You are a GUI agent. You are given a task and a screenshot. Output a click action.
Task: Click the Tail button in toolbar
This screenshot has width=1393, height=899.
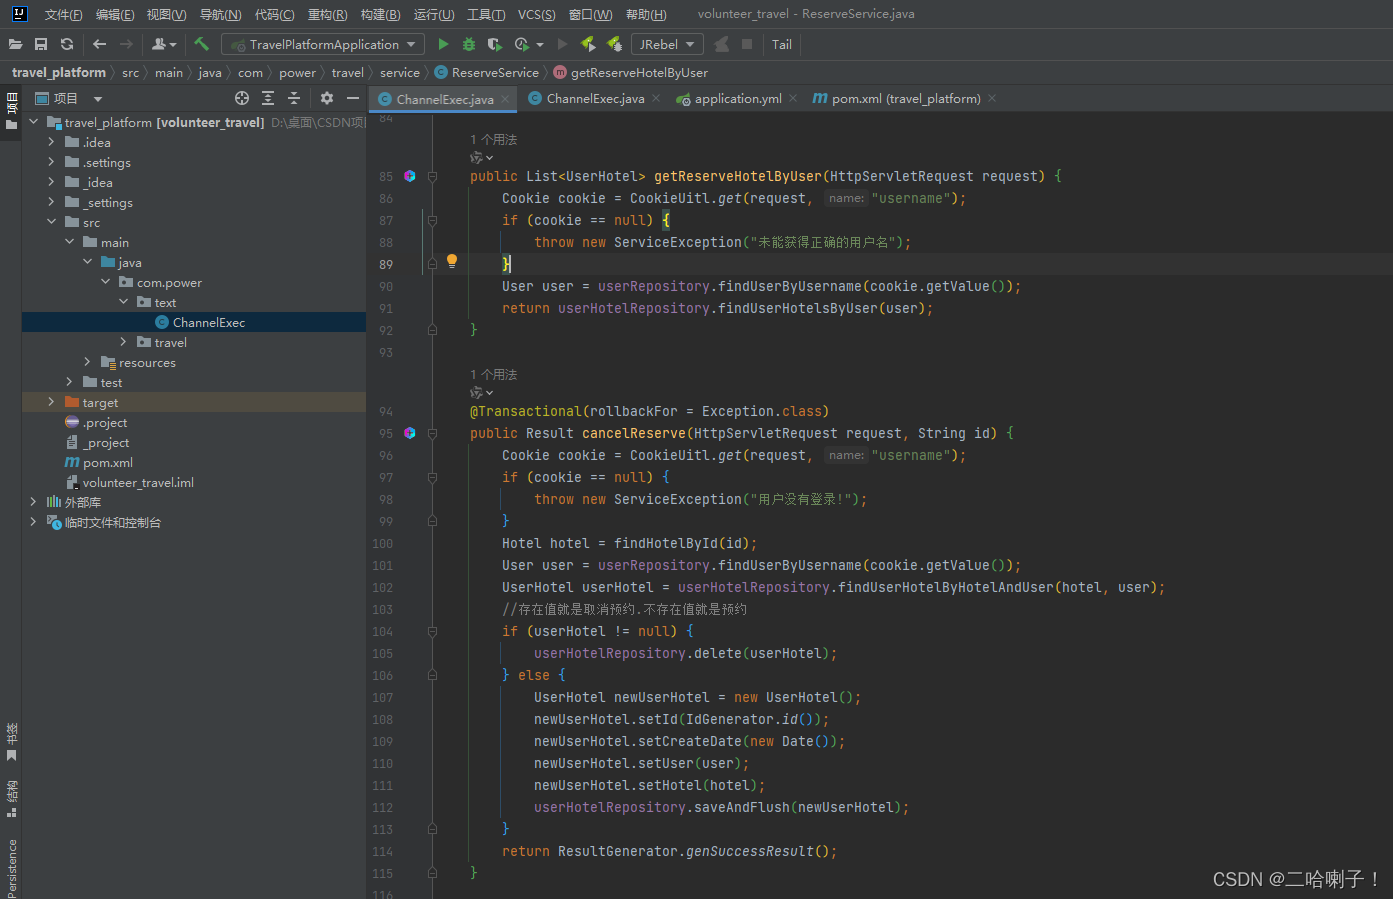[782, 44]
